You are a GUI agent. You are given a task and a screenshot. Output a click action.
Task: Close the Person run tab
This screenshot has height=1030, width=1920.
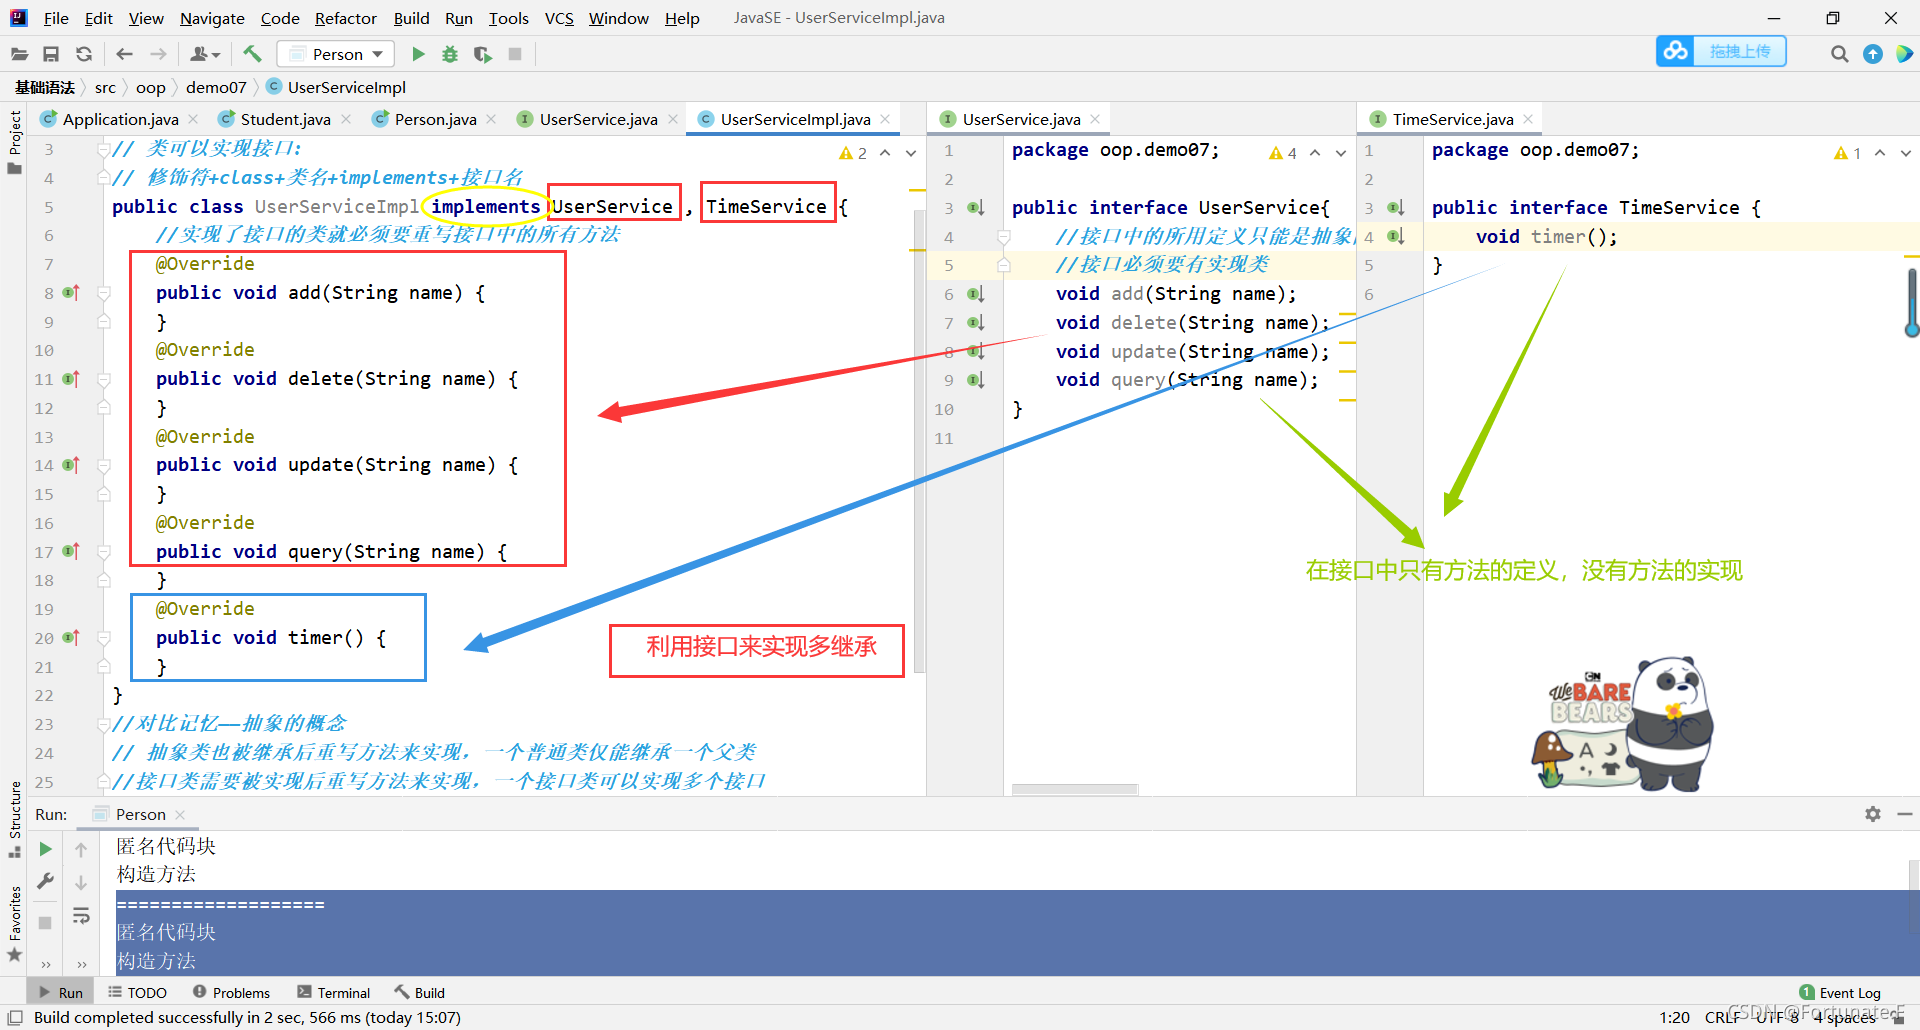point(180,815)
